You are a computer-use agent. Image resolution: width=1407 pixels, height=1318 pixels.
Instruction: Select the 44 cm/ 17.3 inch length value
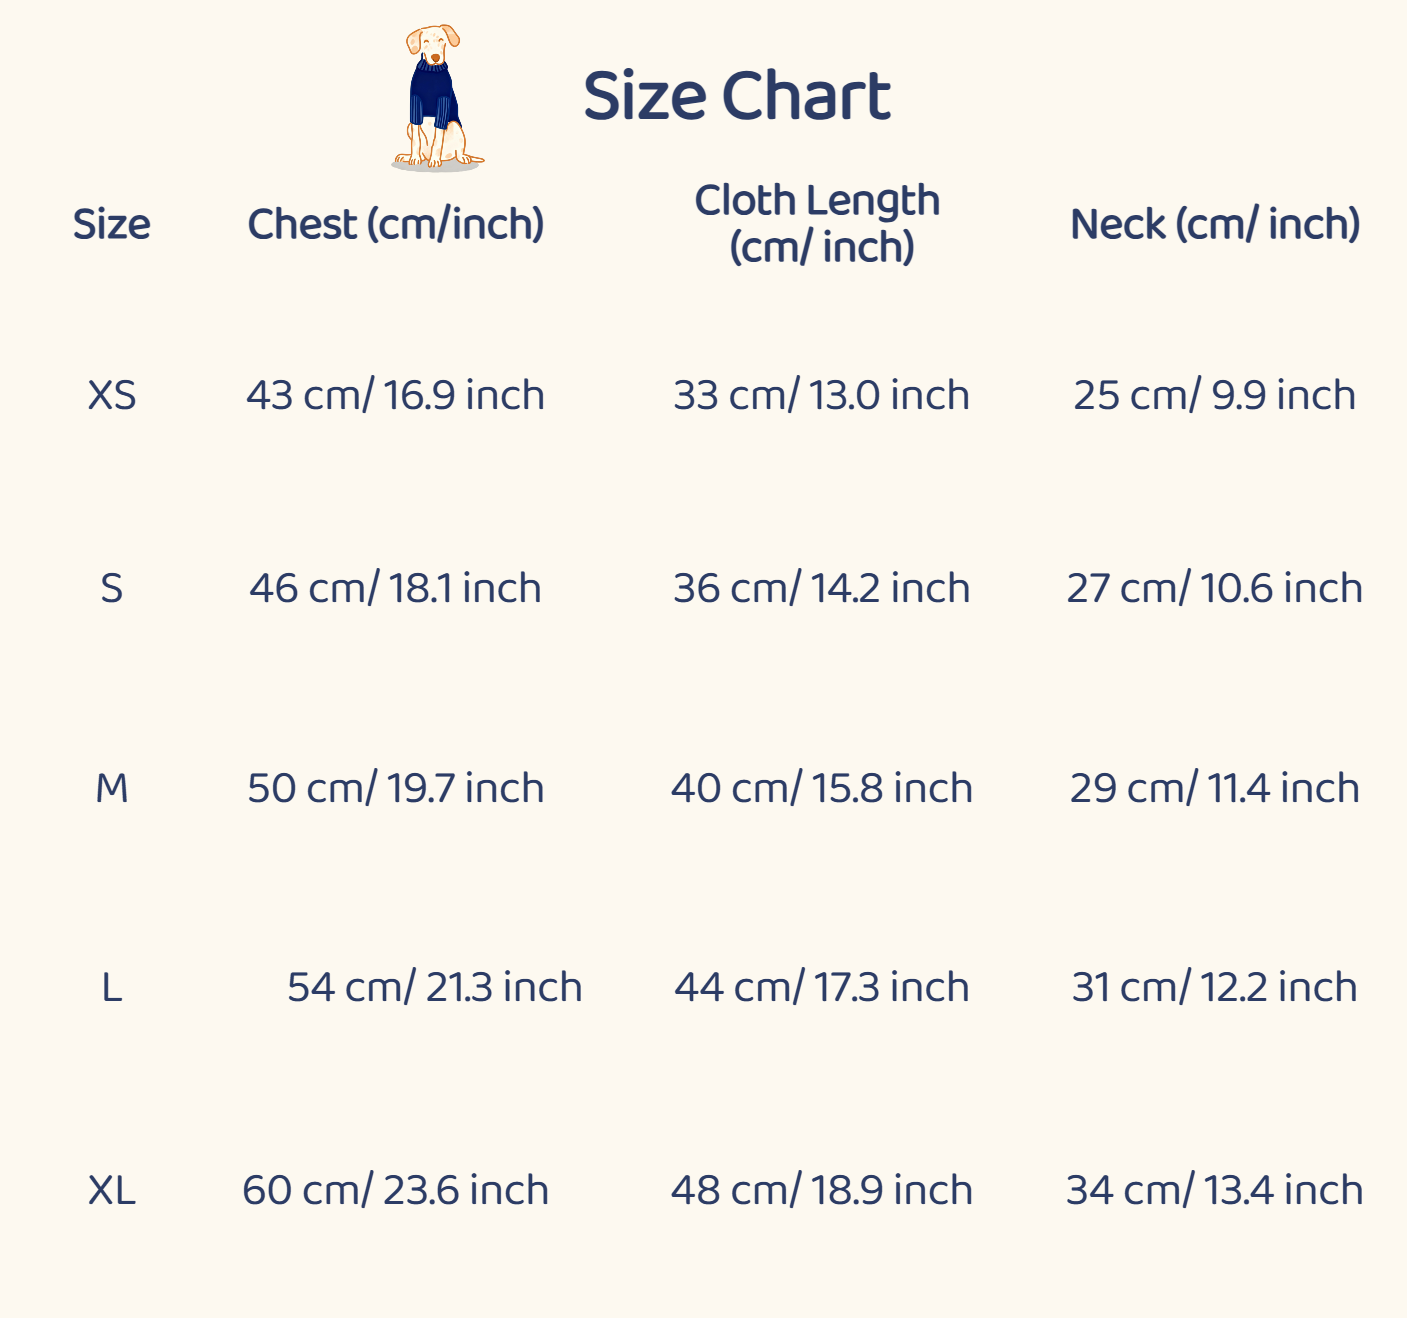point(821,988)
